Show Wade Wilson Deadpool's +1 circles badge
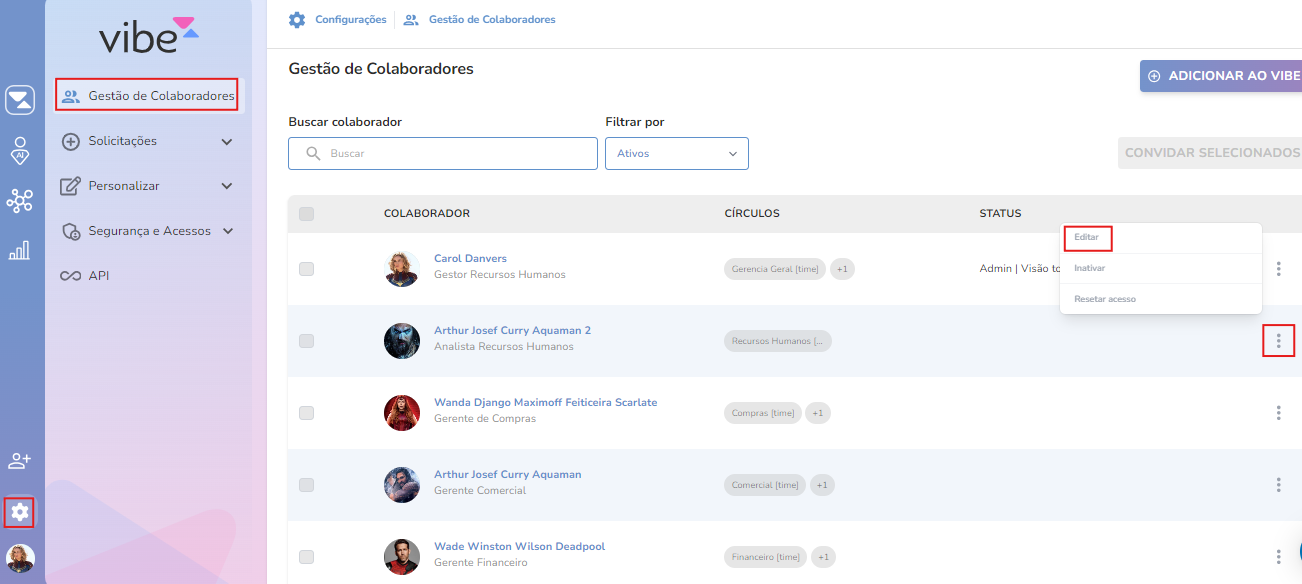 pos(823,557)
